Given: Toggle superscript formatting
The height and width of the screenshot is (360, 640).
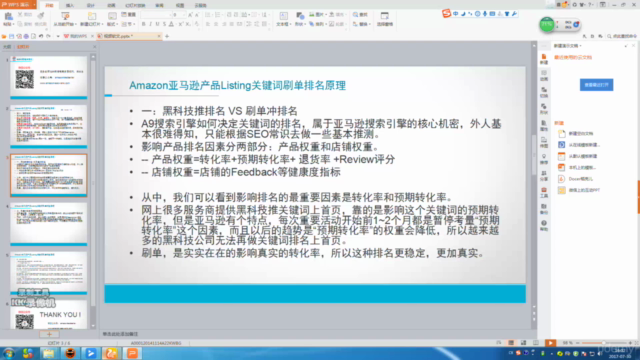Looking at the screenshot, I should point(181,24).
